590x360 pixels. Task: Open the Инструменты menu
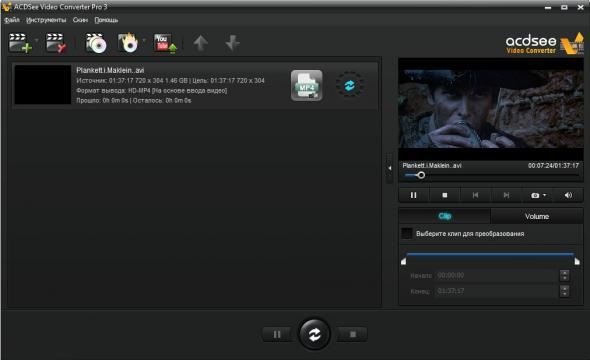(x=46, y=20)
